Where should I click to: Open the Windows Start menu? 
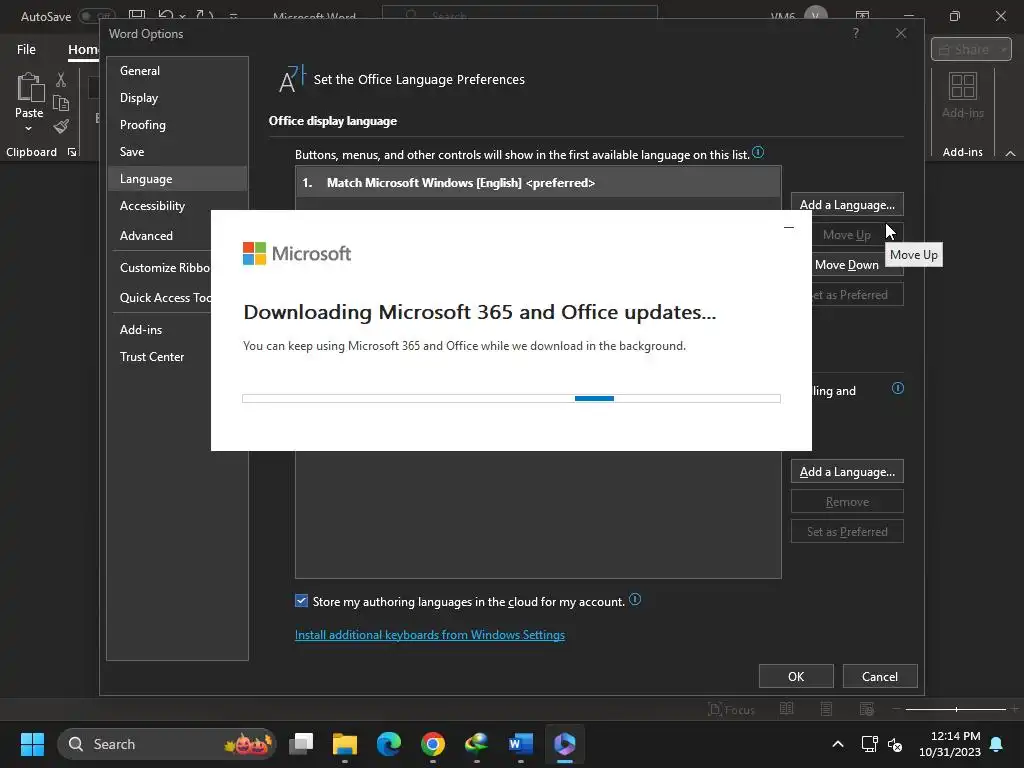click(32, 744)
